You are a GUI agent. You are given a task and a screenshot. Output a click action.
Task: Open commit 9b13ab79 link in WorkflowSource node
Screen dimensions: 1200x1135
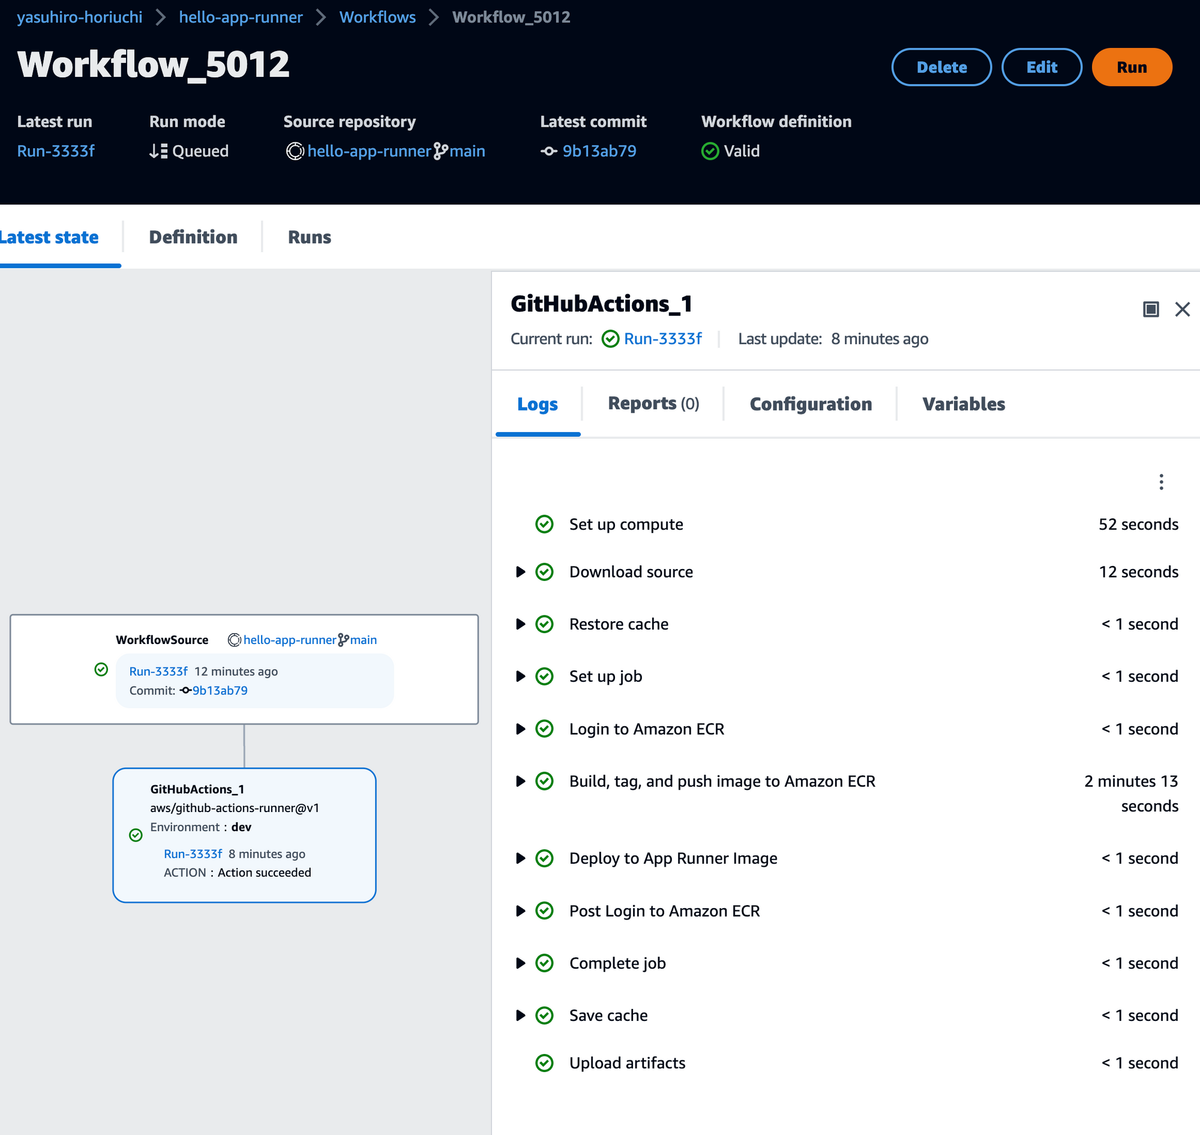[x=220, y=690]
